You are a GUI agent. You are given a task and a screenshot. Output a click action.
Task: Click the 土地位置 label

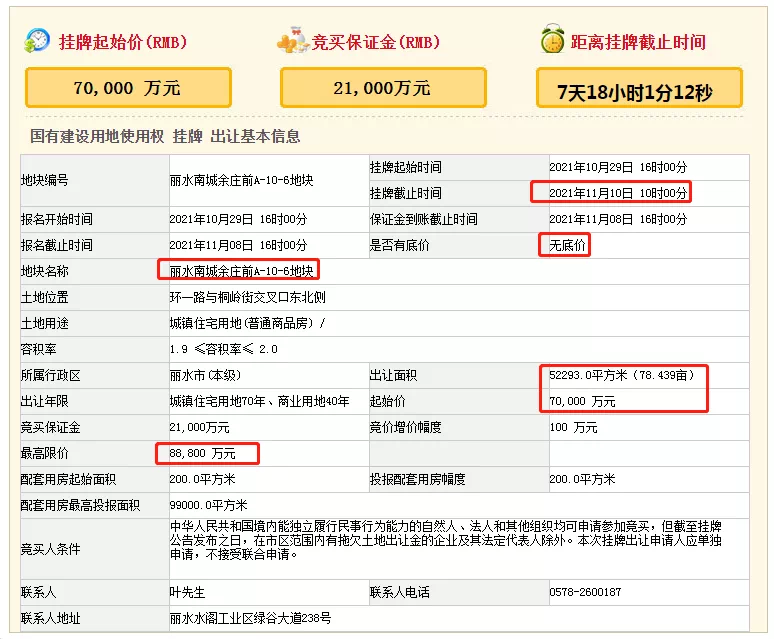tap(44, 297)
